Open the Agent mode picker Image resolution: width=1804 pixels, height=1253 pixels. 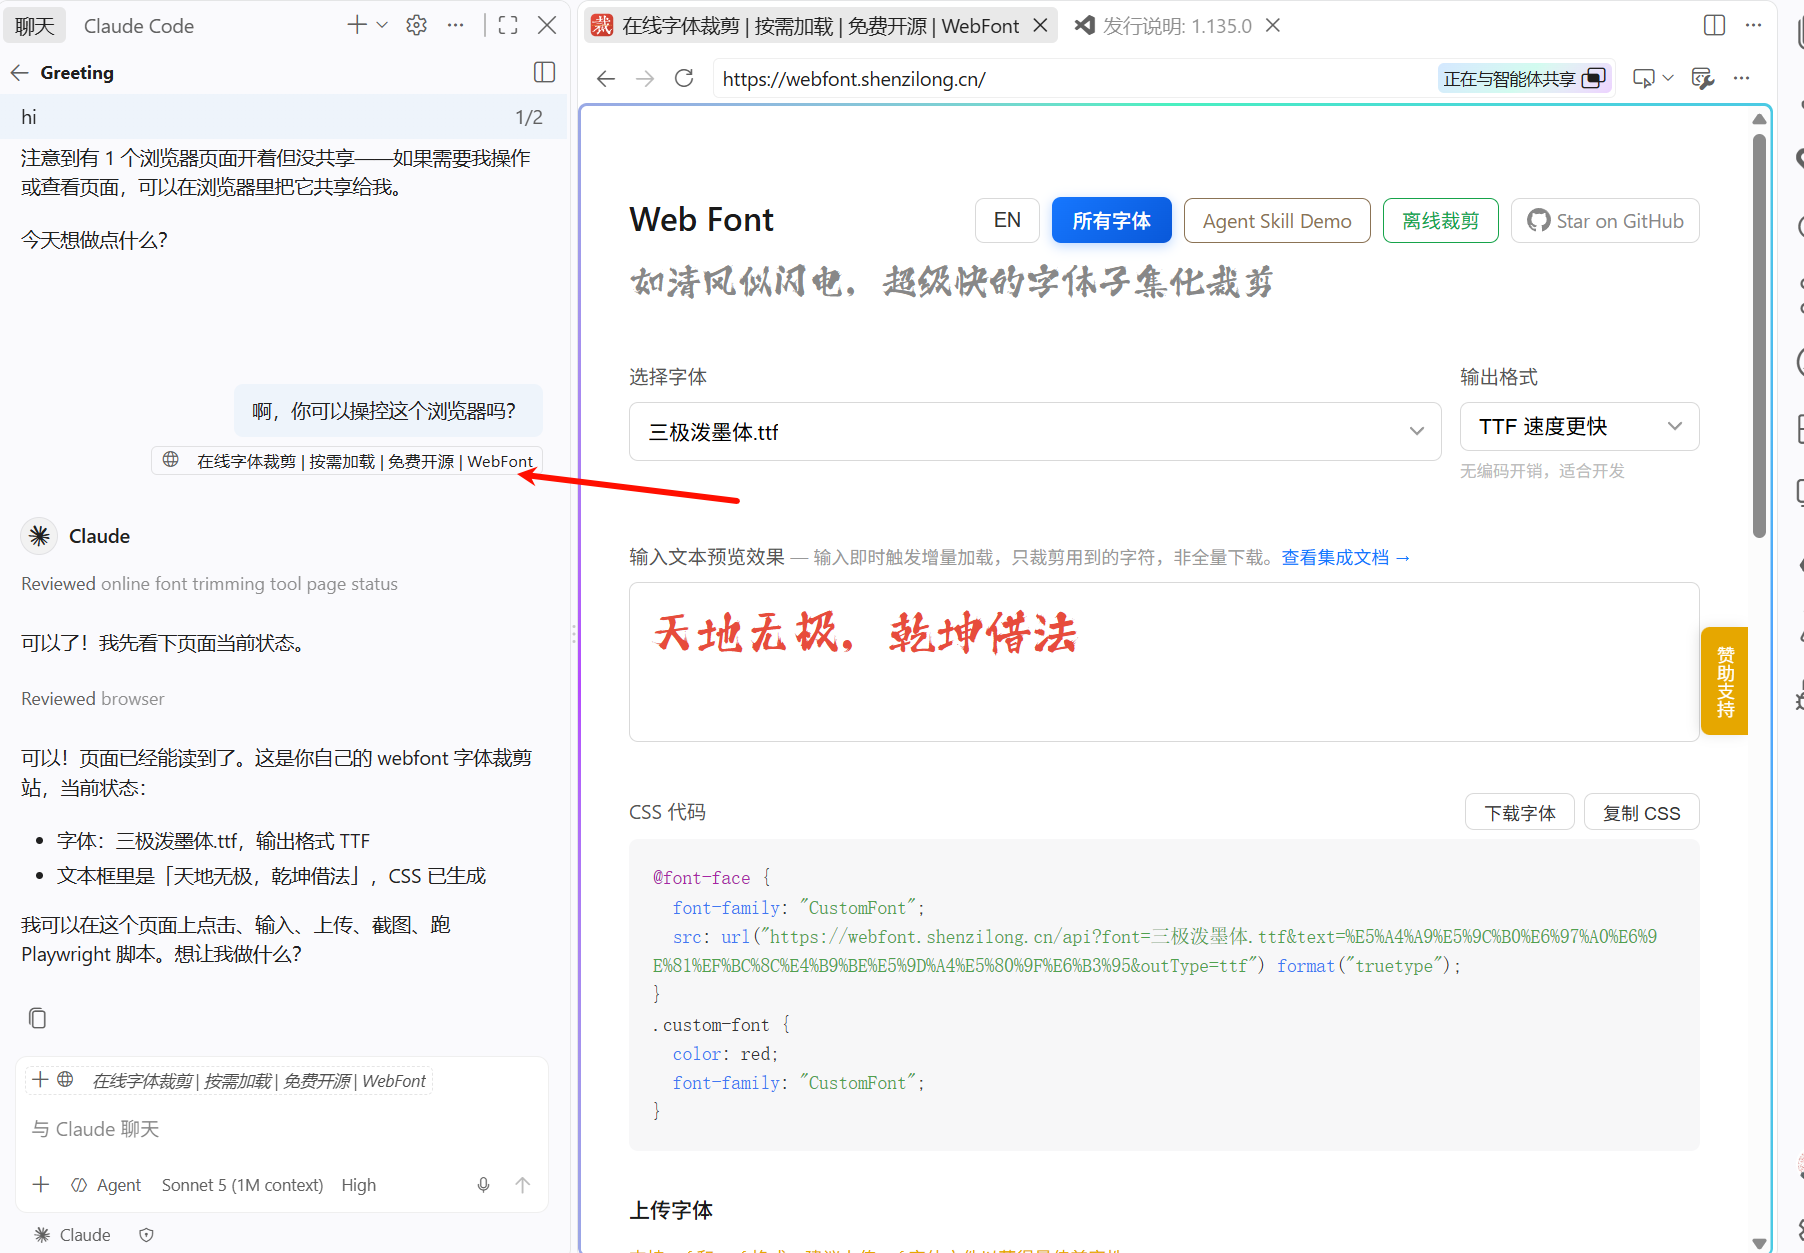107,1184
